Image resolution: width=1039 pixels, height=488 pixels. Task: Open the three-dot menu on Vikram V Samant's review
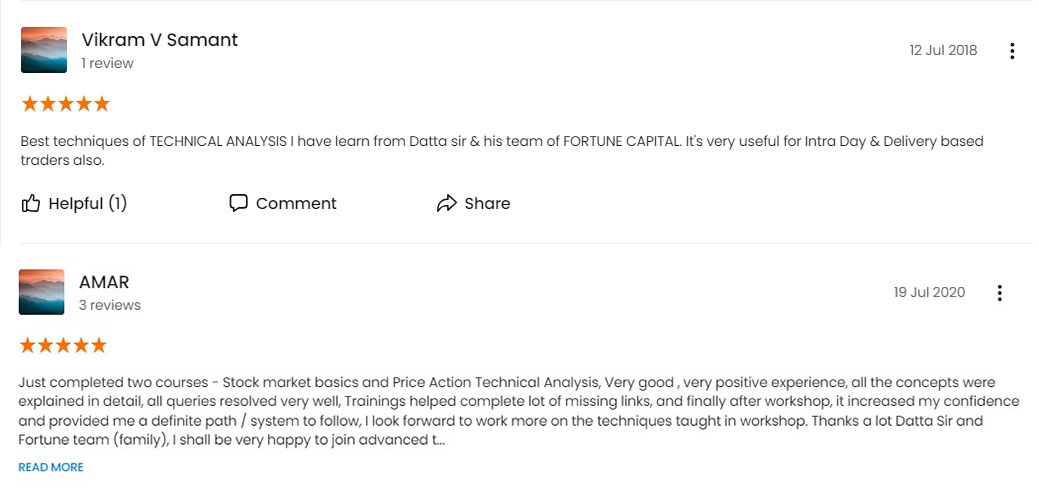point(1012,51)
